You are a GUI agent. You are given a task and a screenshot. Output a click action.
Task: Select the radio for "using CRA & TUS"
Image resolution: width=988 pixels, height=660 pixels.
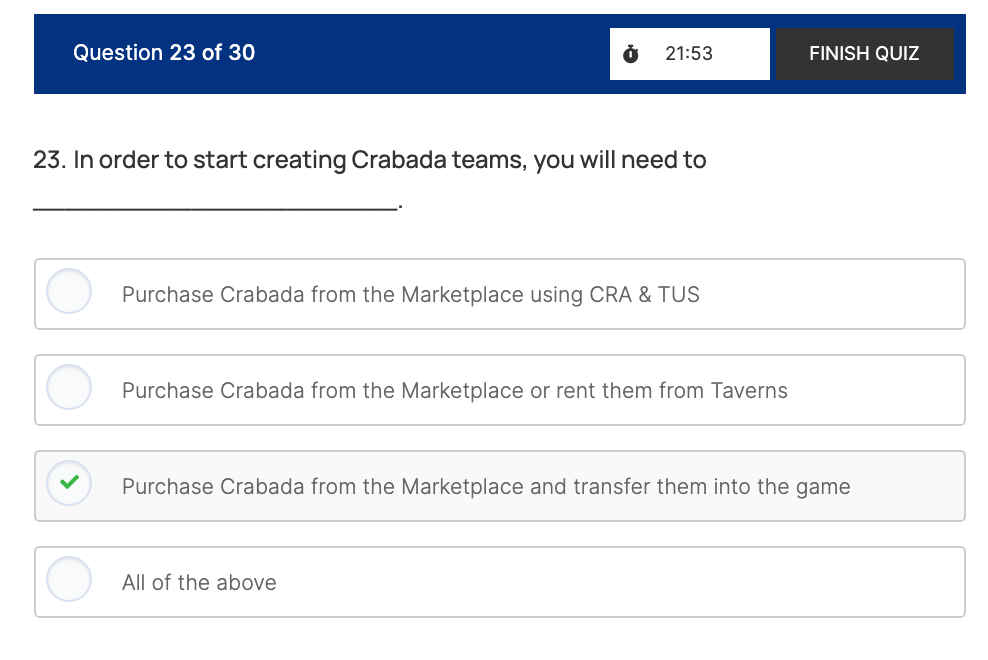(x=69, y=292)
